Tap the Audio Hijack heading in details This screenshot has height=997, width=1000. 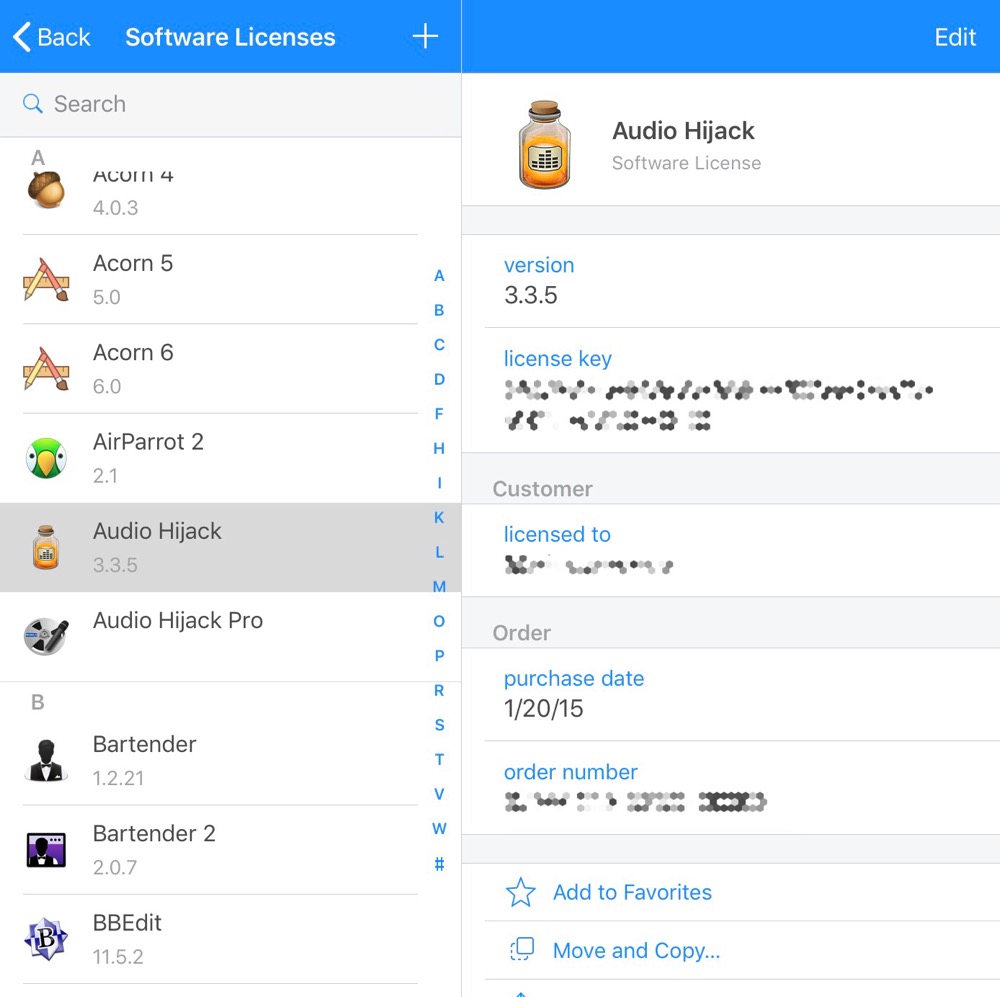(x=683, y=131)
